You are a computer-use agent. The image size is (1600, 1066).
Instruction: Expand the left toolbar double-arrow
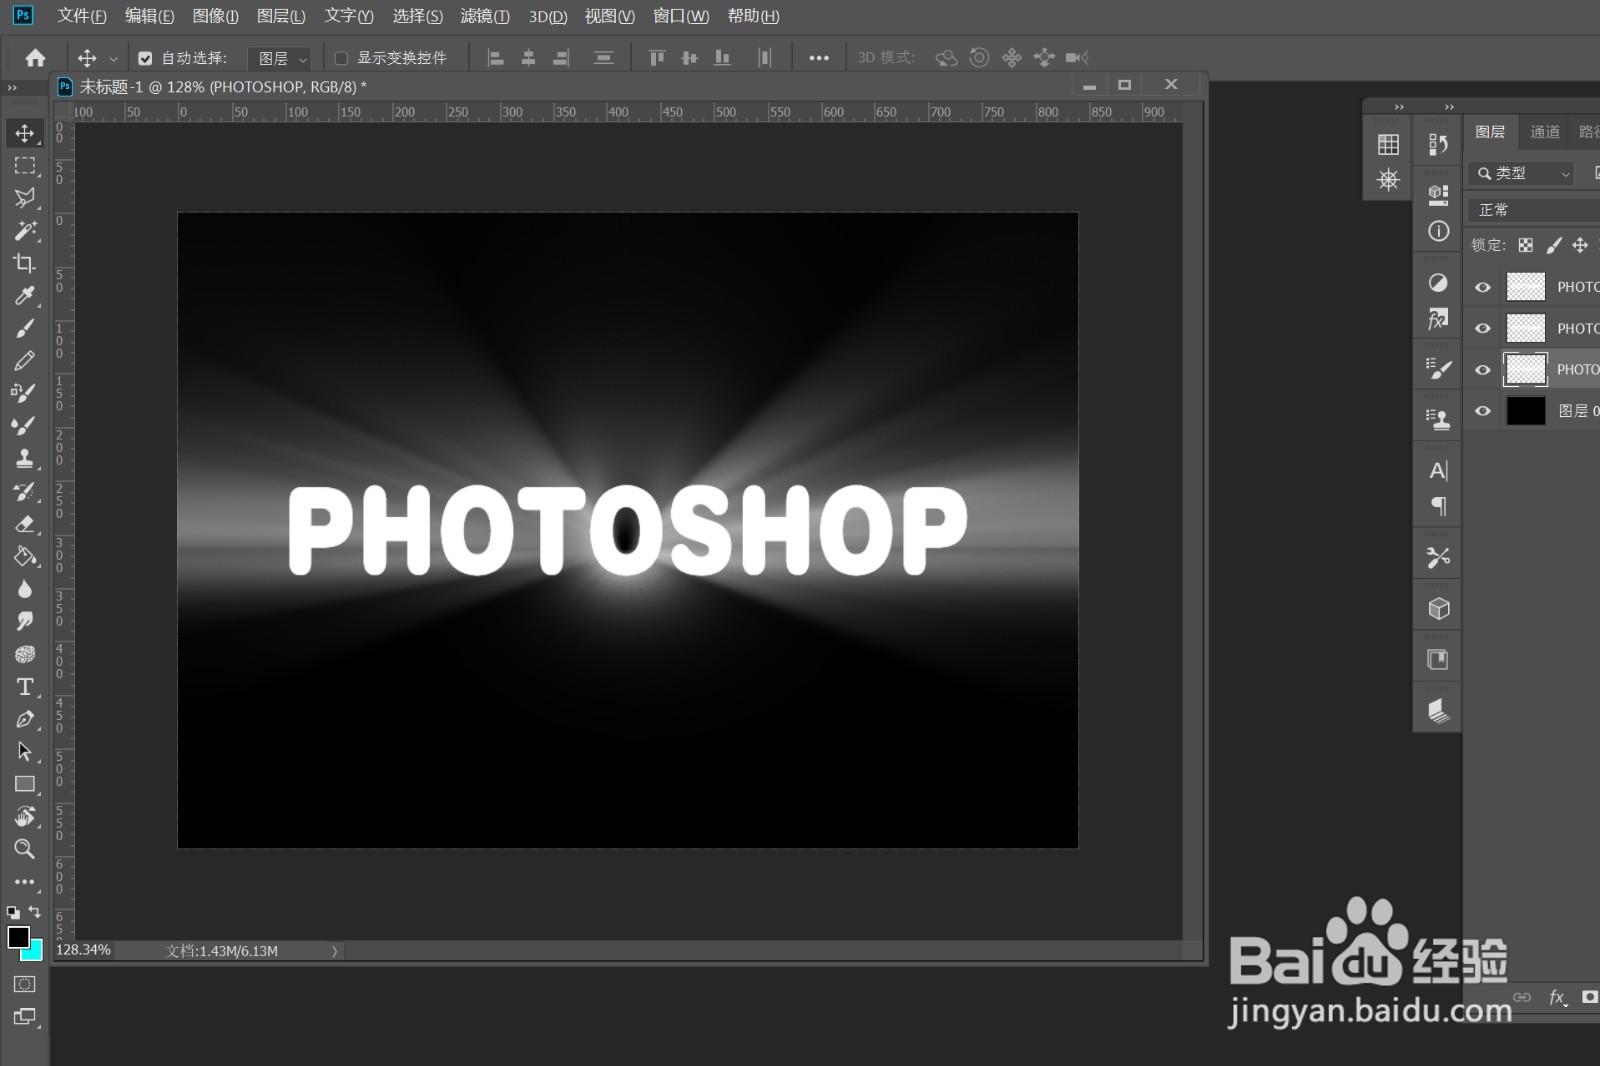pos(12,88)
